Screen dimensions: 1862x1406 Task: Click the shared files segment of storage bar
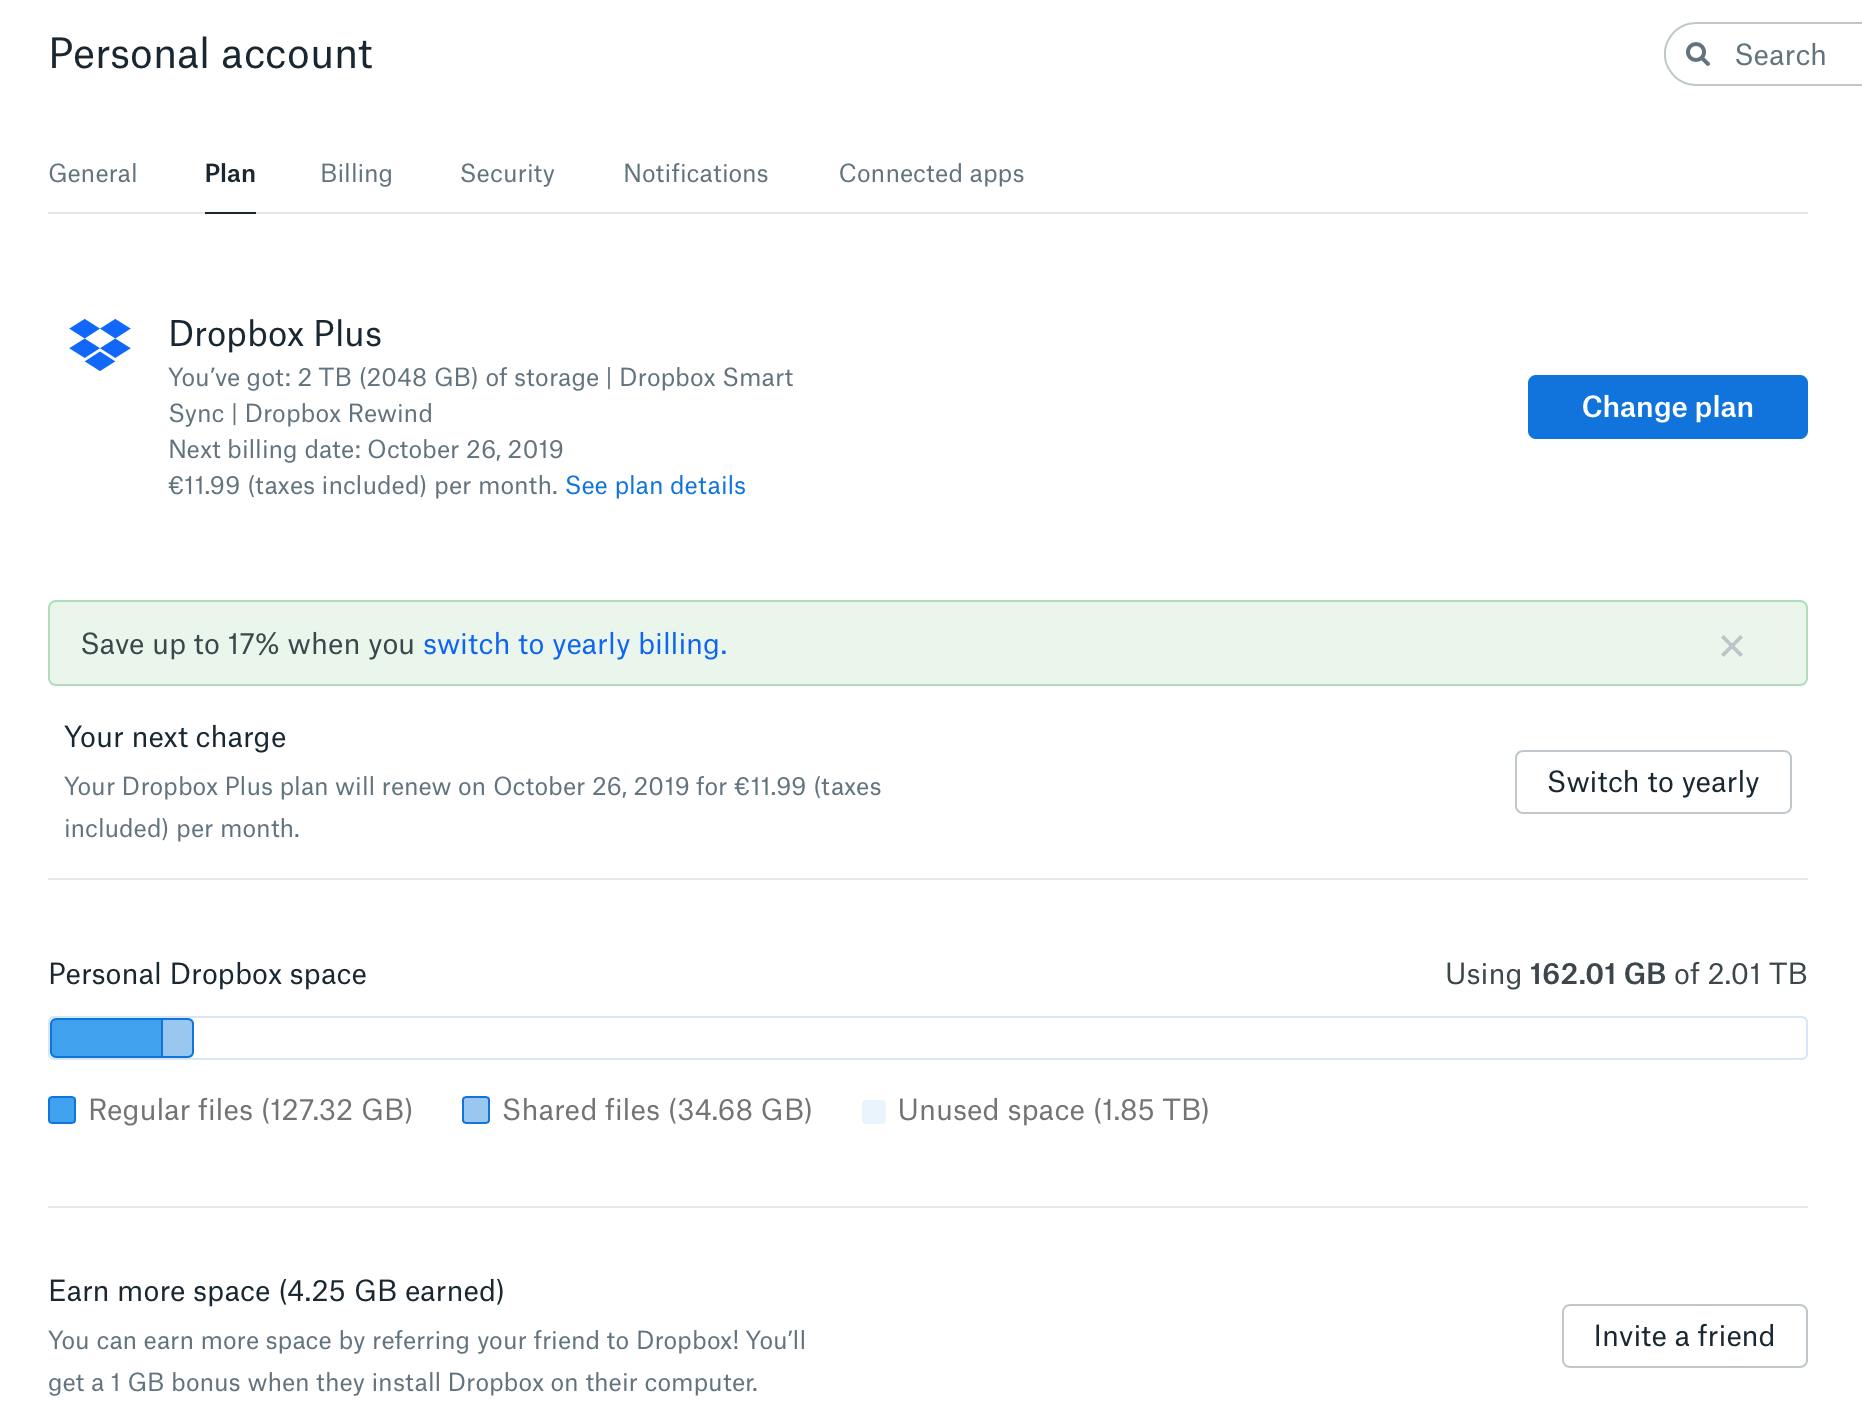click(178, 1038)
